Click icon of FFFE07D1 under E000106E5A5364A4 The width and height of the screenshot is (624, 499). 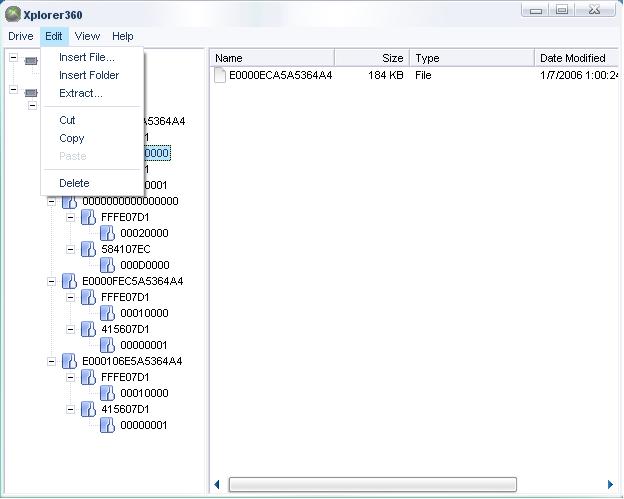click(x=88, y=377)
